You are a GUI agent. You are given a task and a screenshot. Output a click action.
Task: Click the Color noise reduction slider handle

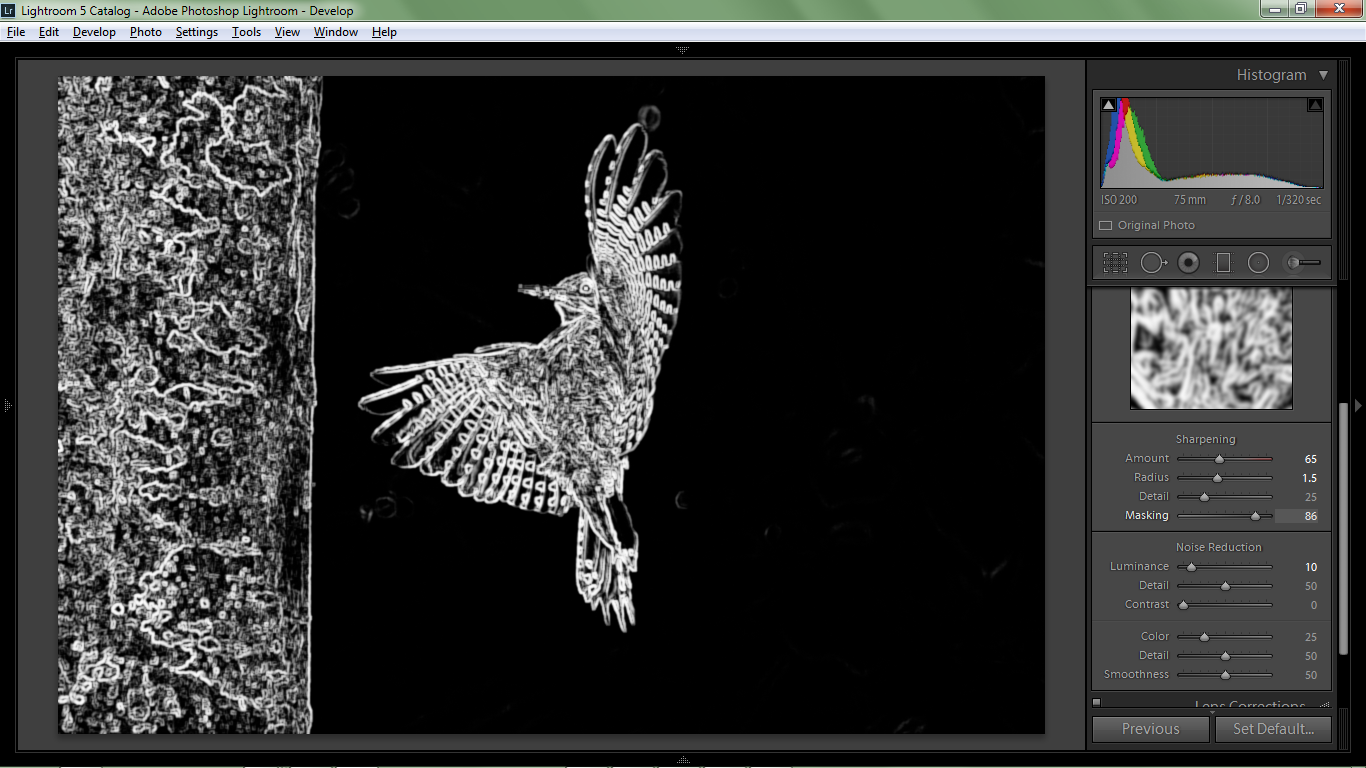tap(1204, 637)
